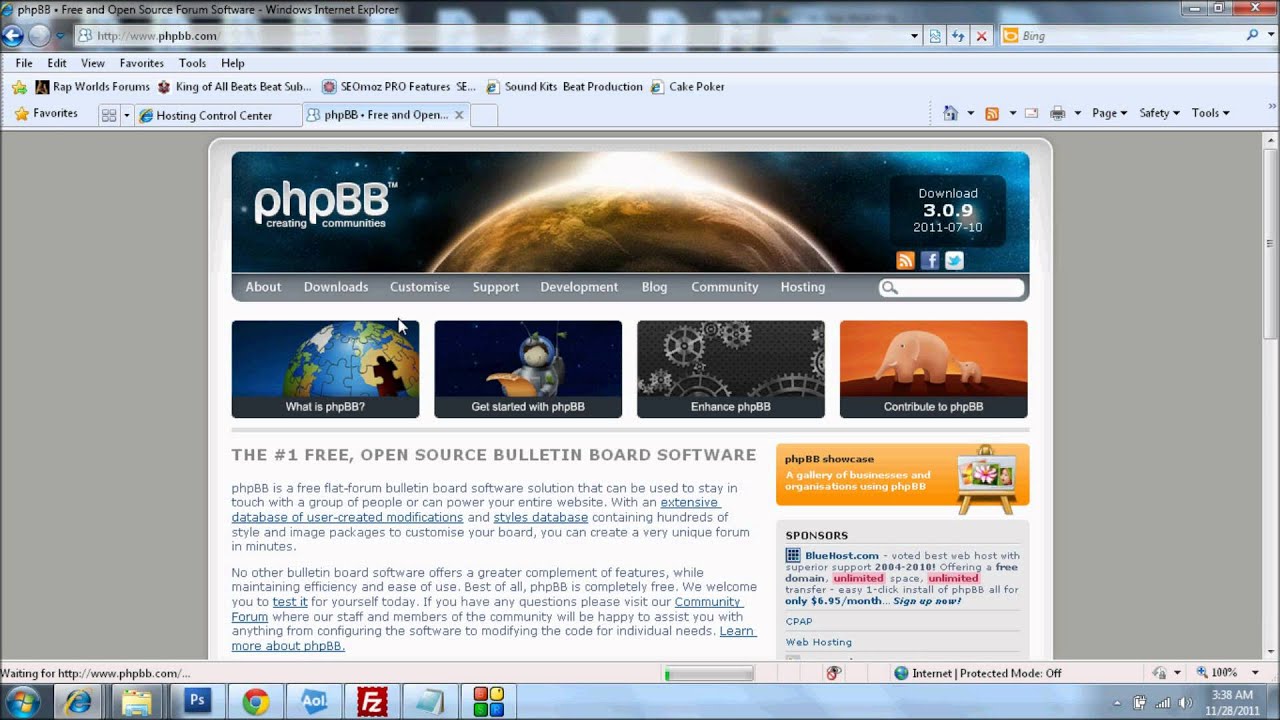The image size is (1280, 720).
Task: Click the phpBB showcase banner
Action: tap(902, 475)
